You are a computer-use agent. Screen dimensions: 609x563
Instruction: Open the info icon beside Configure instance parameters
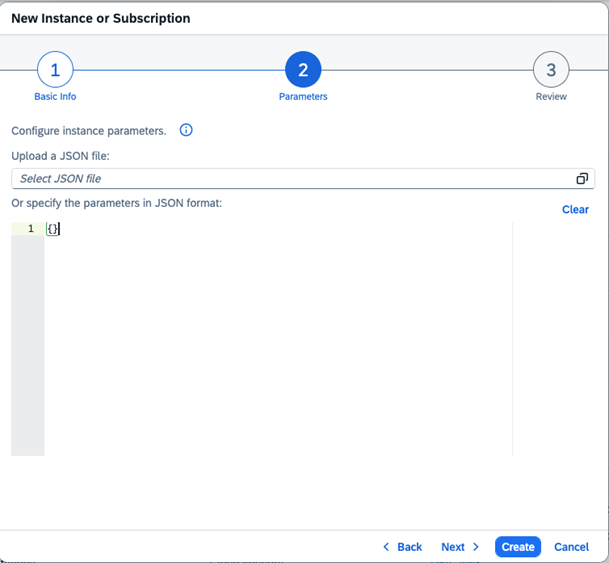coord(186,131)
